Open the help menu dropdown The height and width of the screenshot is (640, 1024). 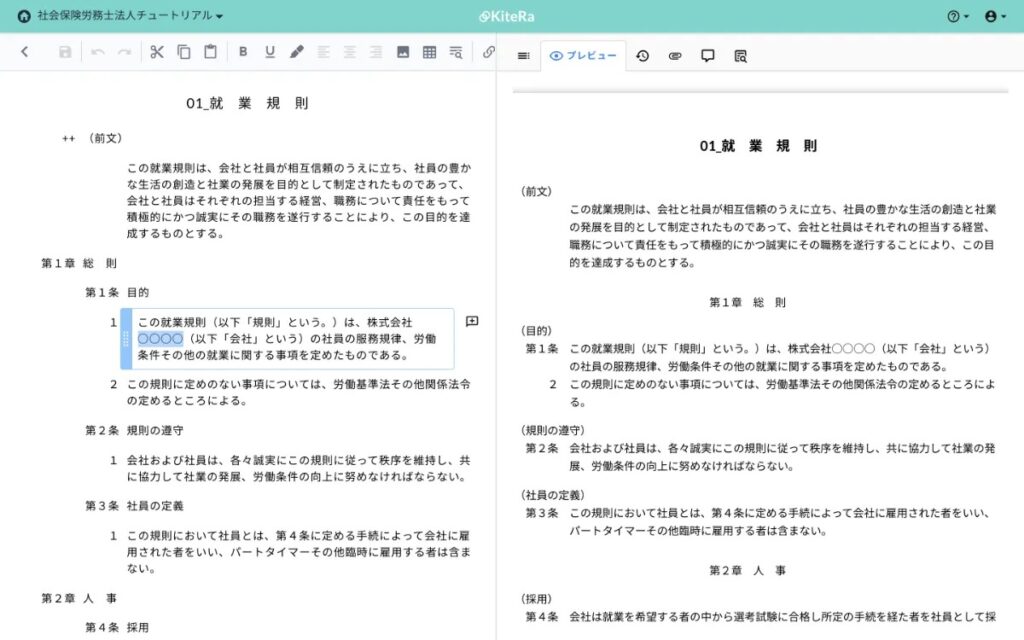click(x=958, y=16)
